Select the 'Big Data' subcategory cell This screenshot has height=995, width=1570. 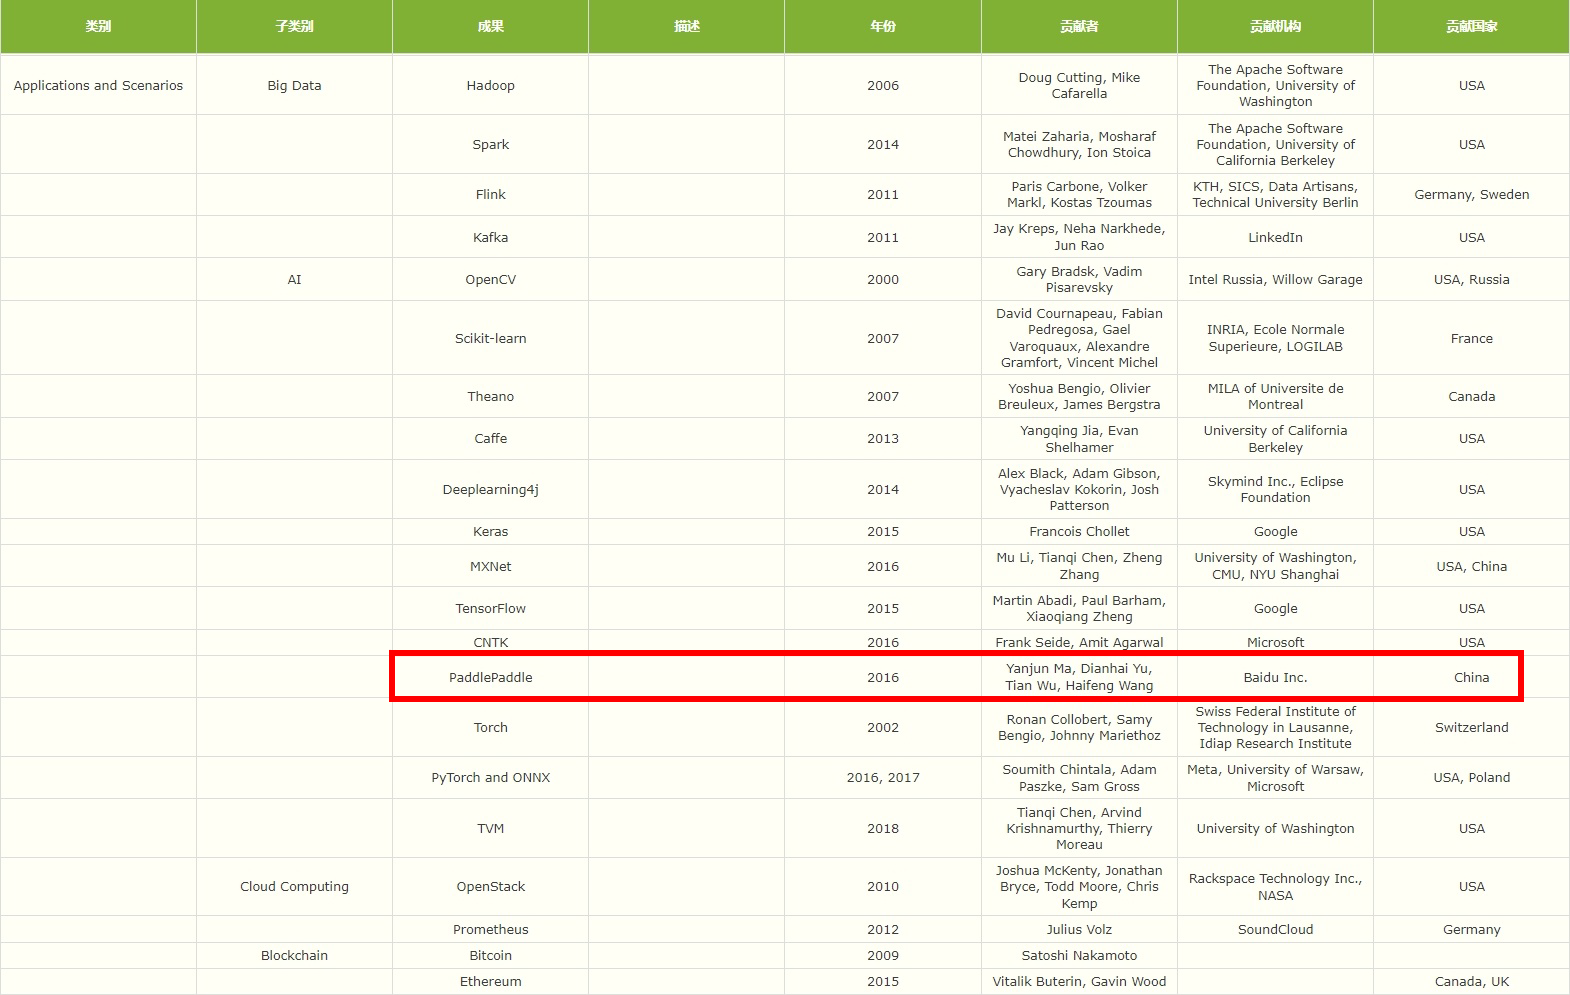point(294,85)
